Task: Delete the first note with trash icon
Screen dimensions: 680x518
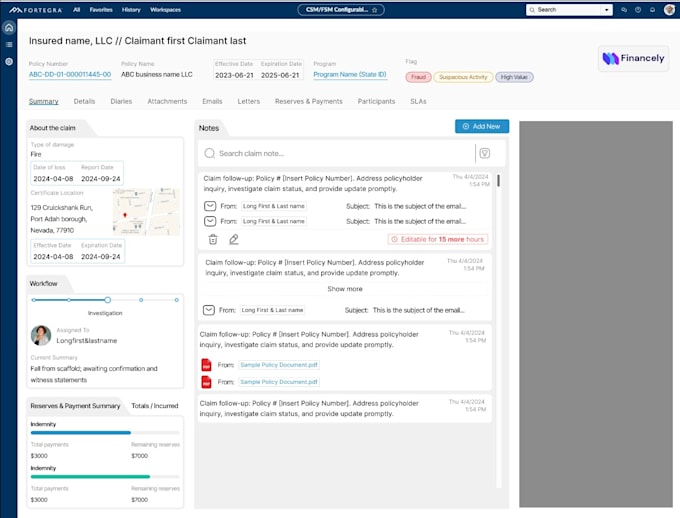Action: coord(213,239)
